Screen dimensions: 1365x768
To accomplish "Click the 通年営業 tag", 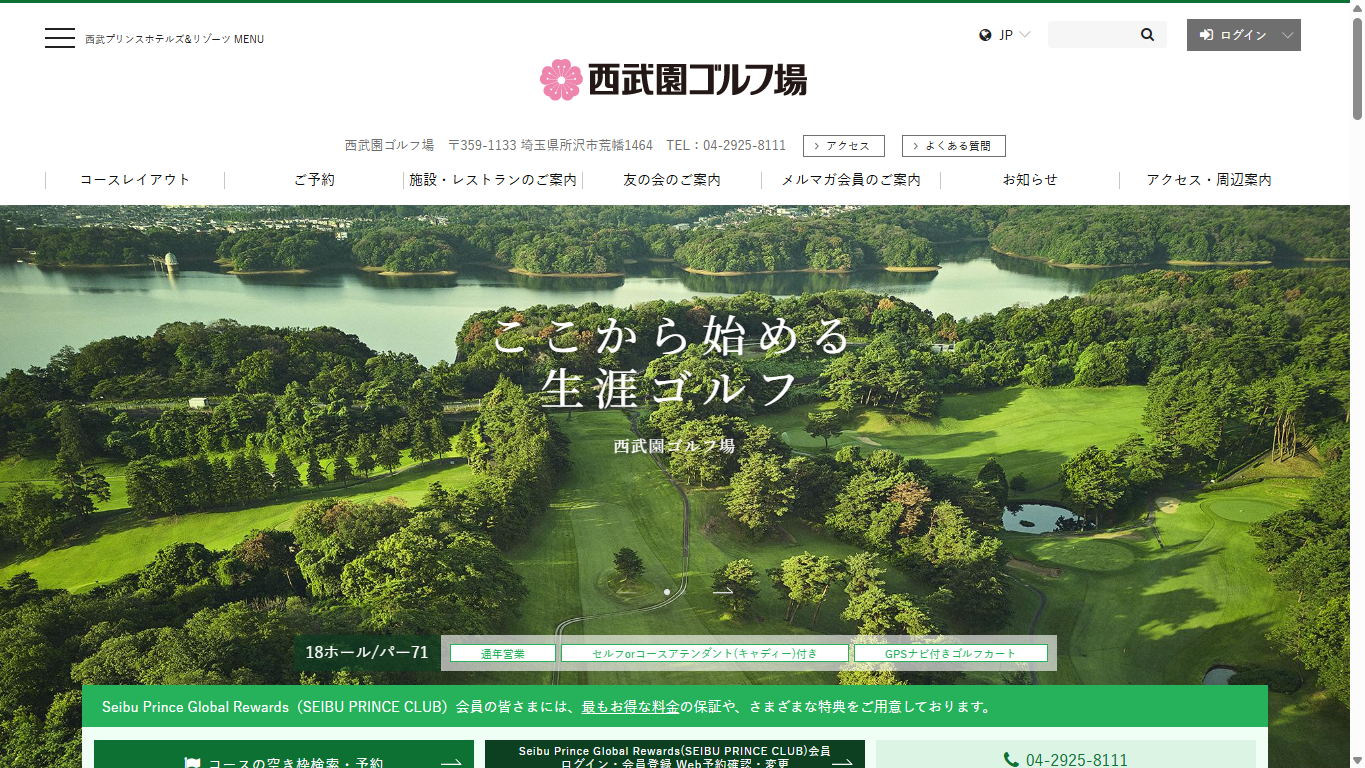I will tap(503, 654).
